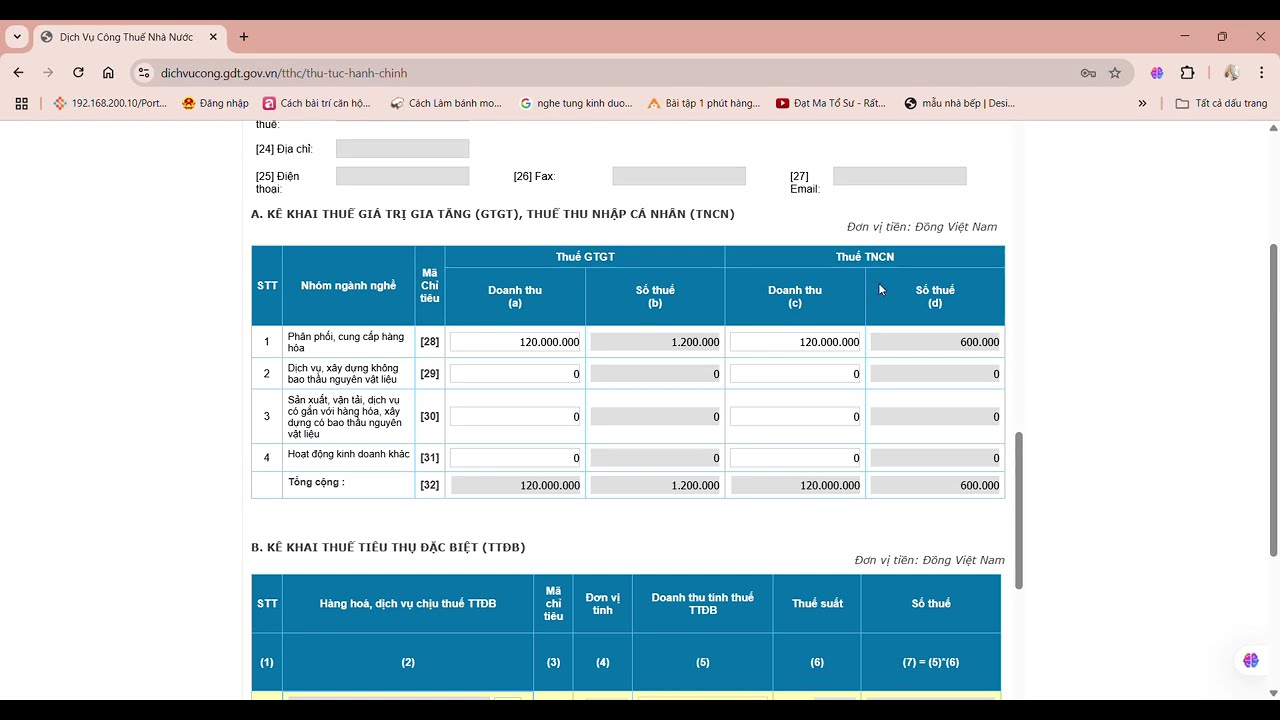Image resolution: width=1280 pixels, height=720 pixels.
Task: Open the Đăng nhập bookmark
Action: pyautogui.click(x=215, y=103)
